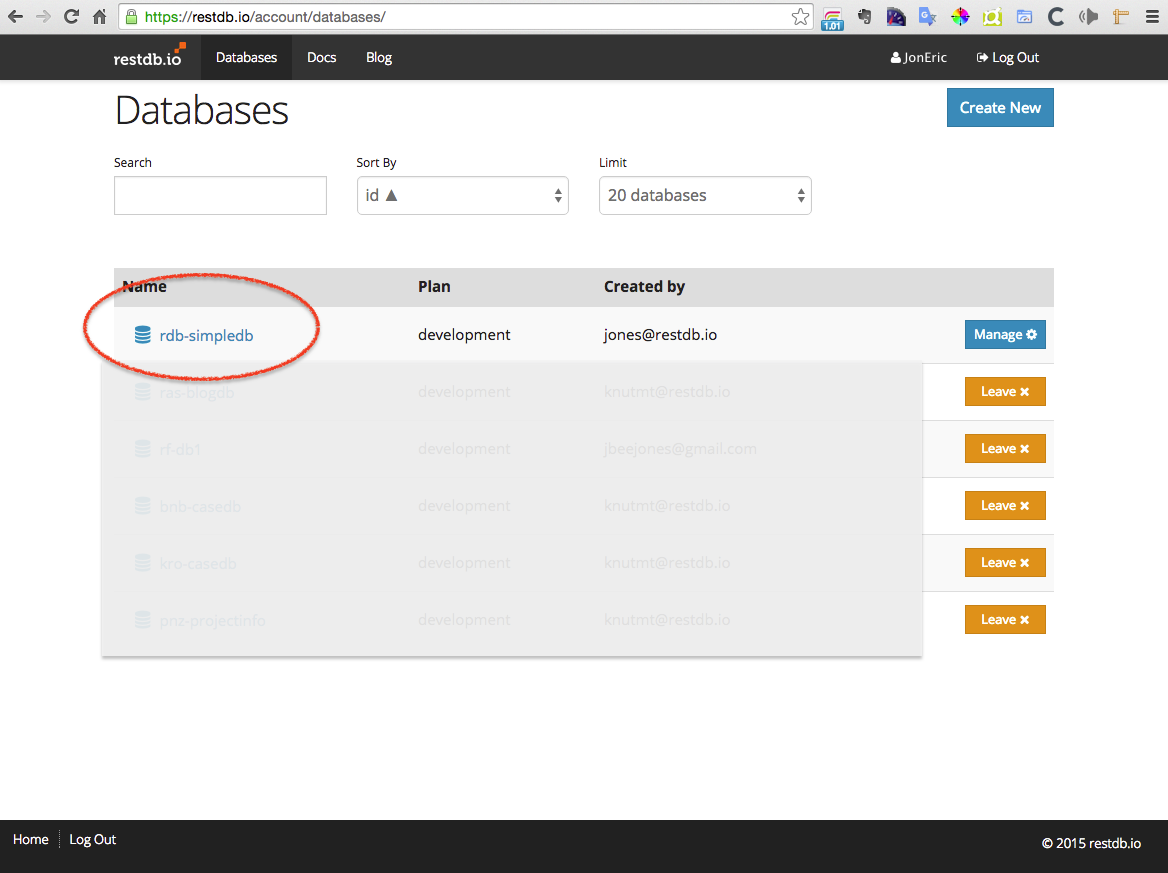This screenshot has height=873, width=1168.
Task: Click the Name column header
Action: [x=145, y=287]
